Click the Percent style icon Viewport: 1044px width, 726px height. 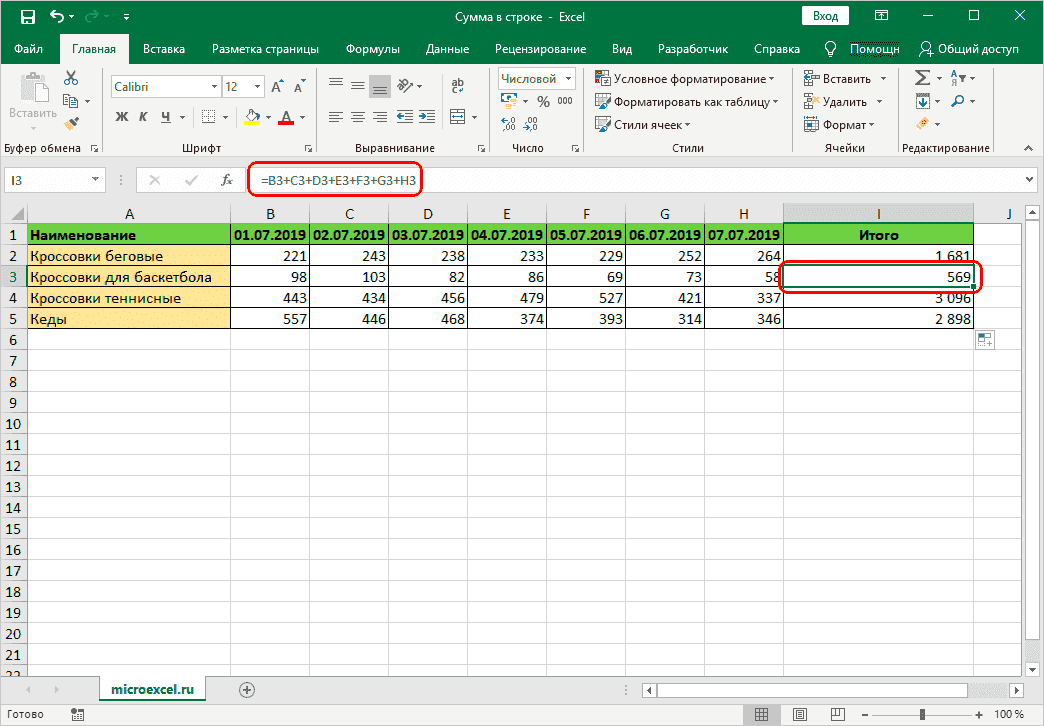click(543, 100)
